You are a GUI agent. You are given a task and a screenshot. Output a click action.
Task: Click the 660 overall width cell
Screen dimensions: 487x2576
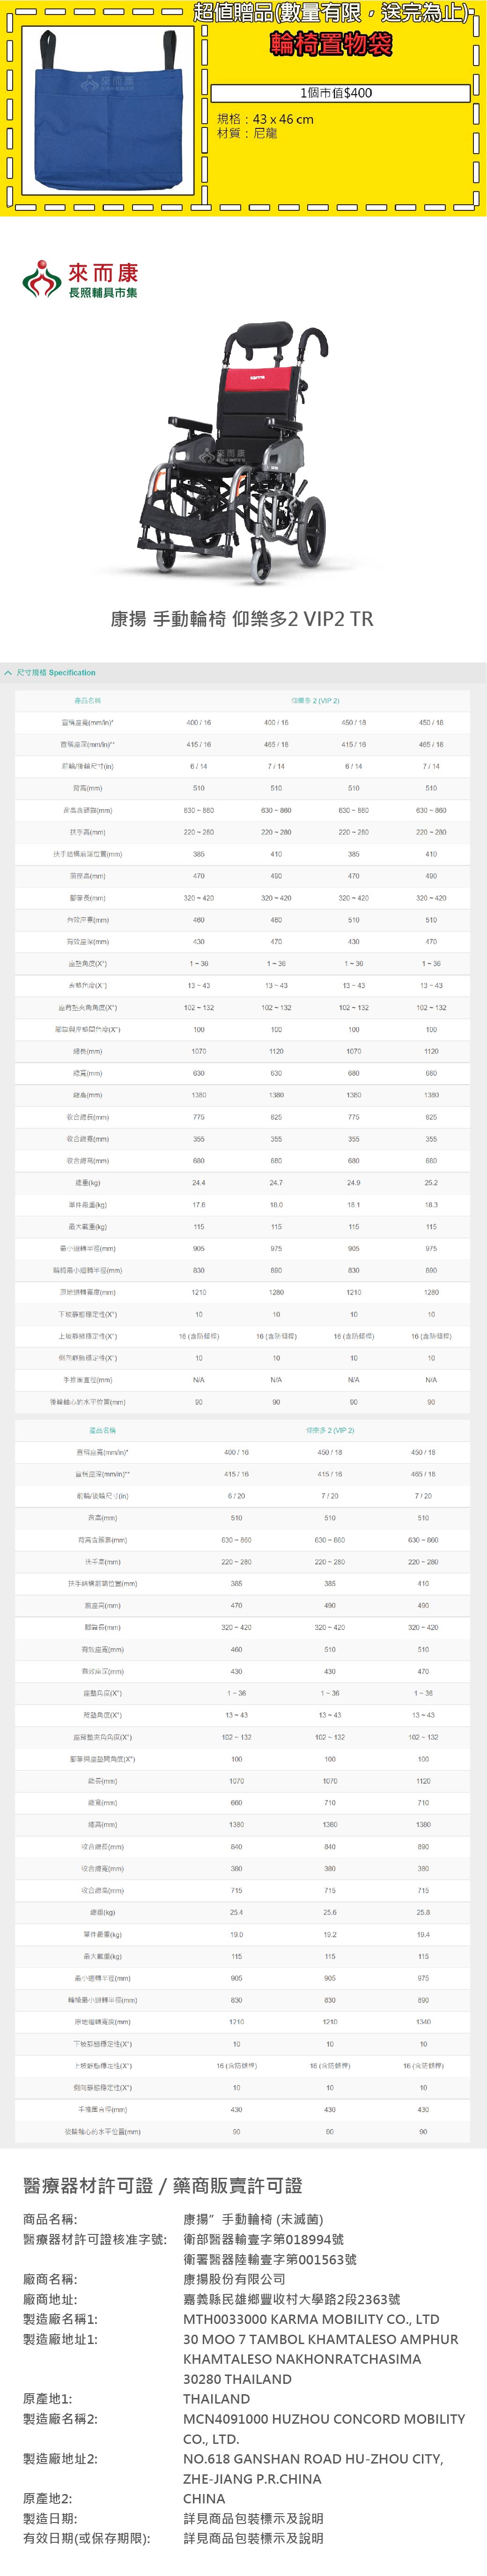coord(236,1803)
